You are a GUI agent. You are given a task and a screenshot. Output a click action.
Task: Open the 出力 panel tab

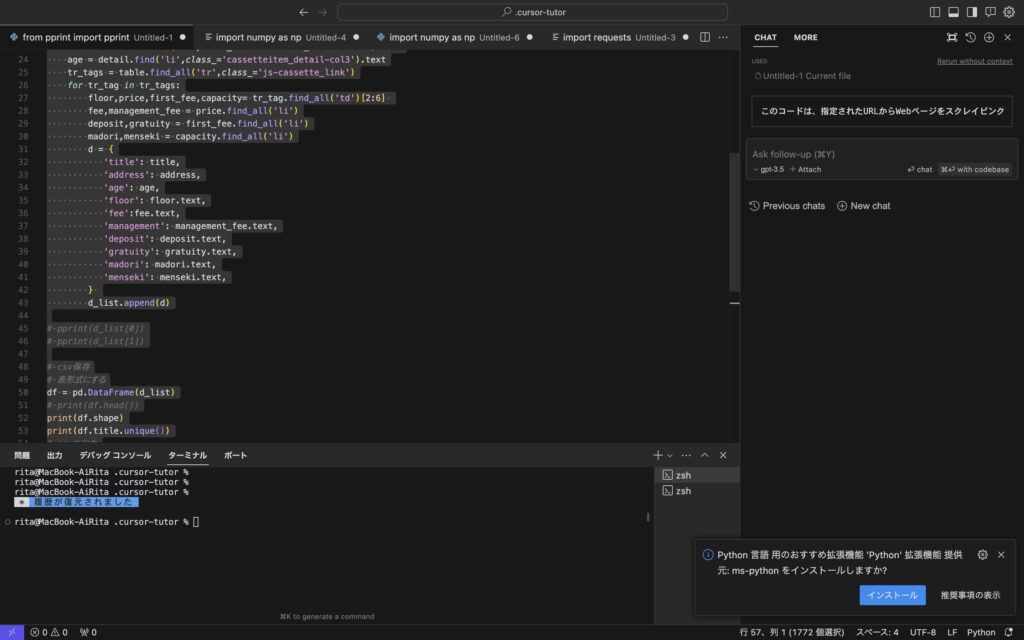55,455
